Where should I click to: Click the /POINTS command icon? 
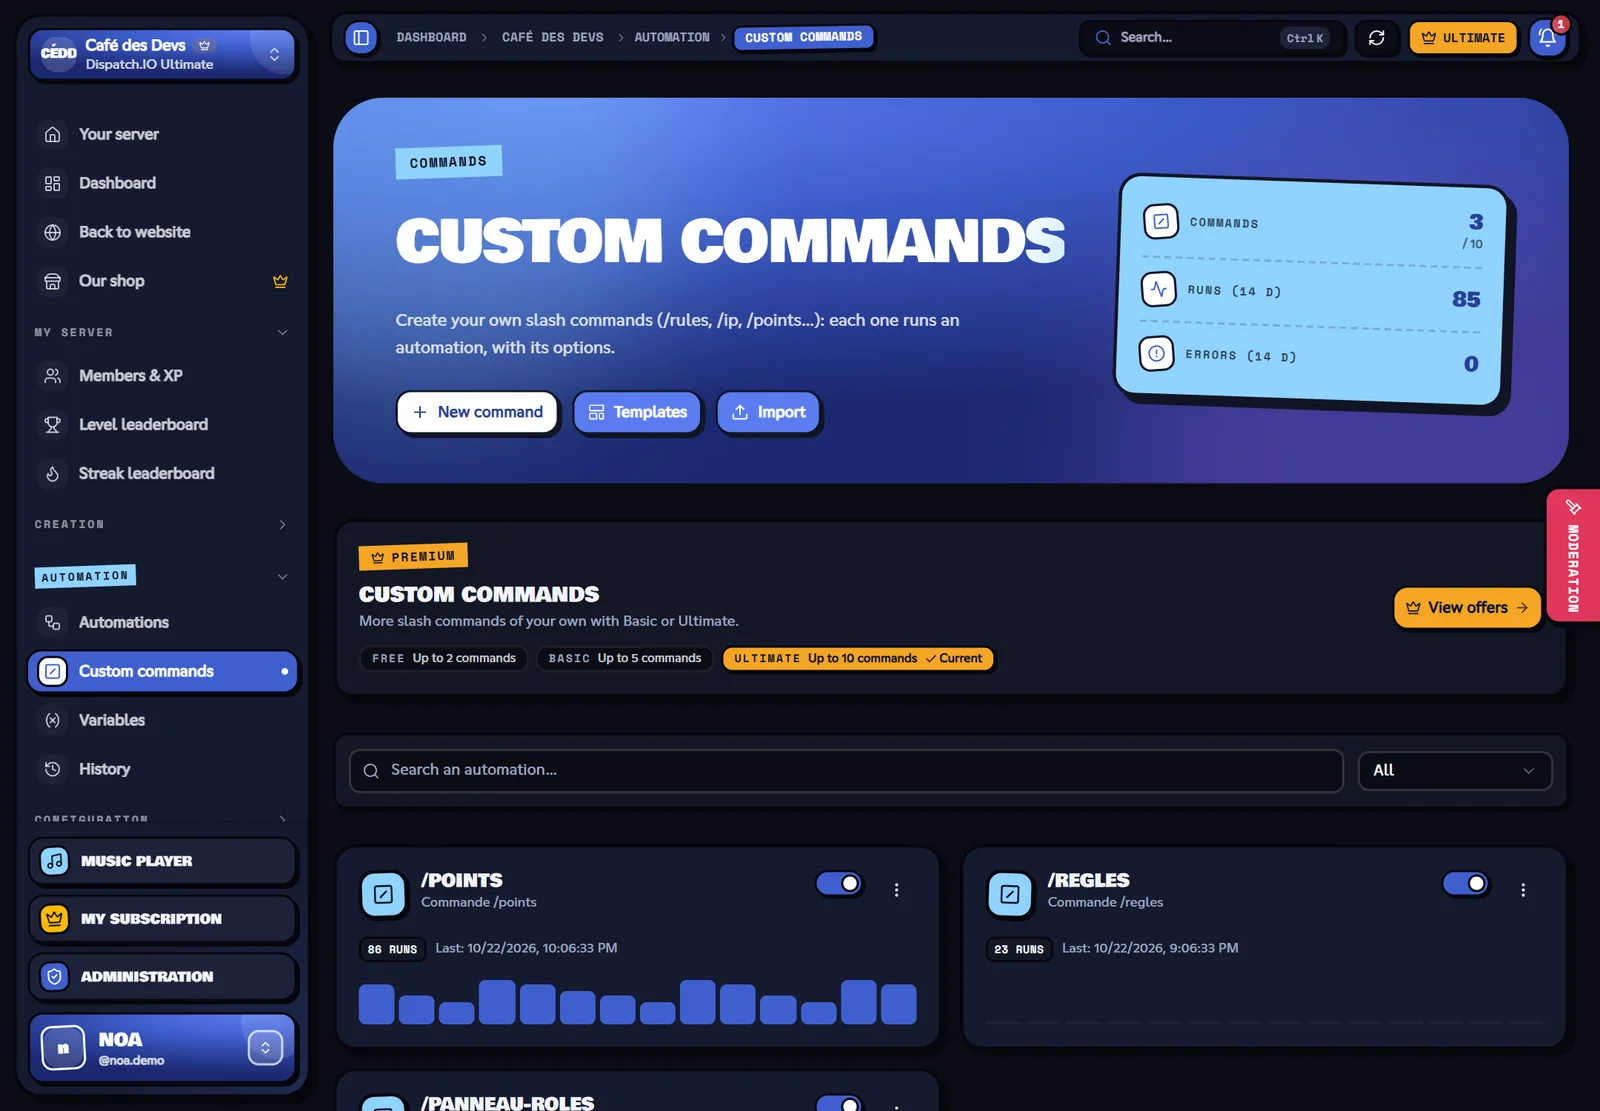(383, 894)
